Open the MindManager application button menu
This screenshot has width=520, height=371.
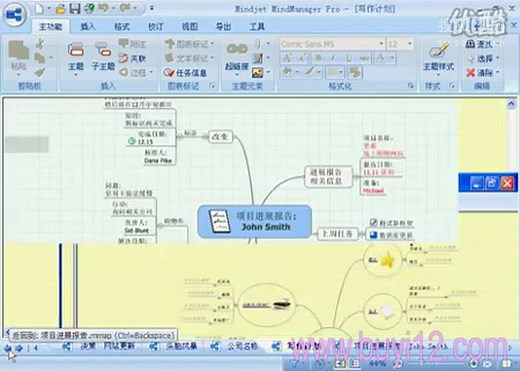pos(15,15)
